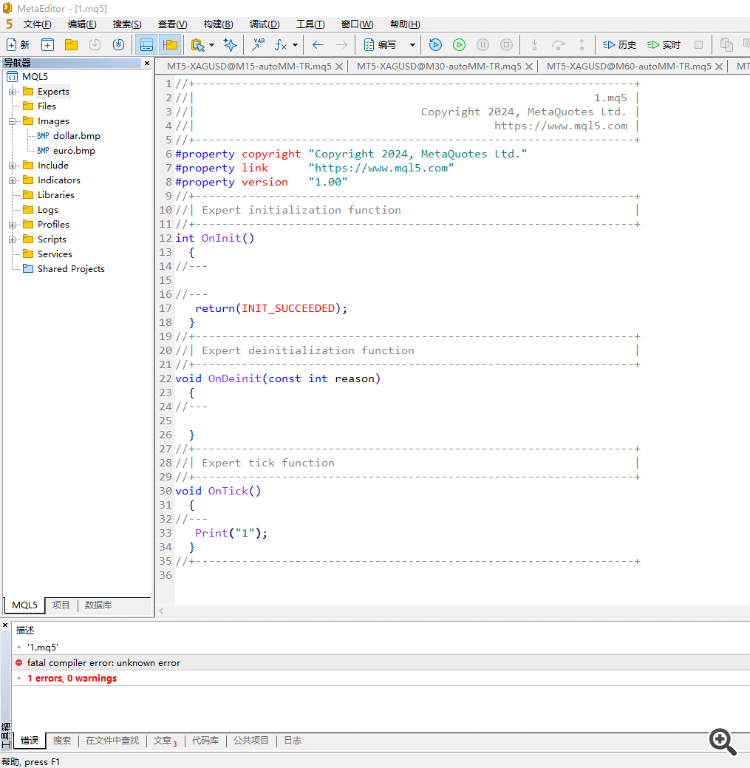Open the 帮助(H) menu
This screenshot has height=768, width=750.
pyautogui.click(x=405, y=24)
